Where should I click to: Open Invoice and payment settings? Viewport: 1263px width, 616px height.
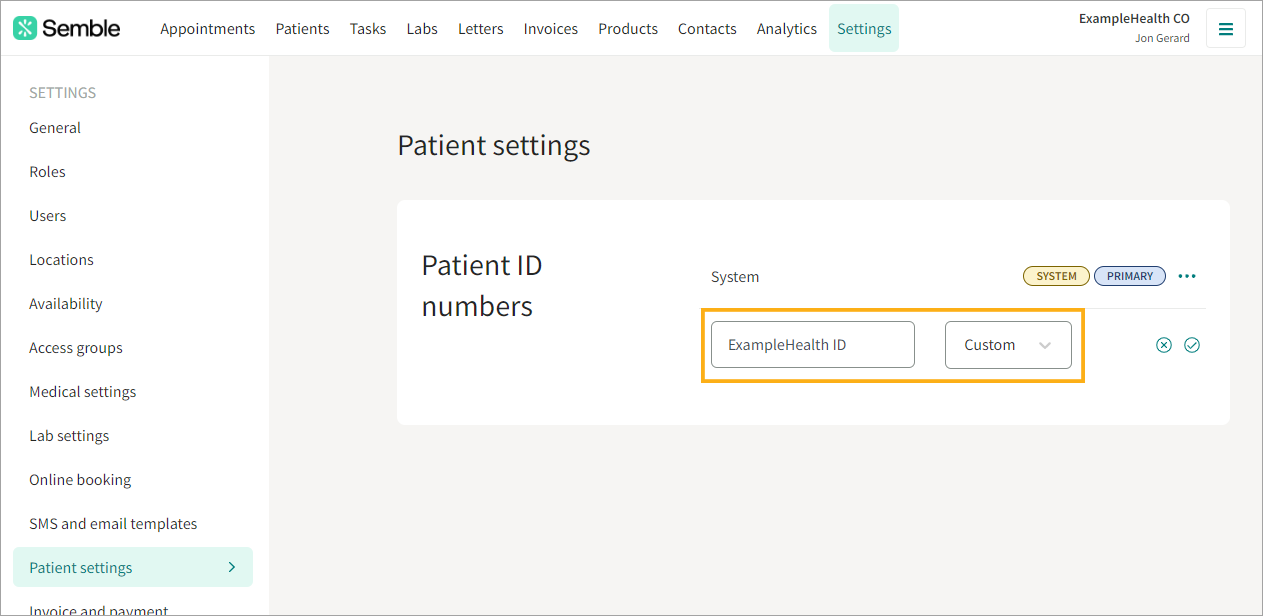(x=97, y=608)
